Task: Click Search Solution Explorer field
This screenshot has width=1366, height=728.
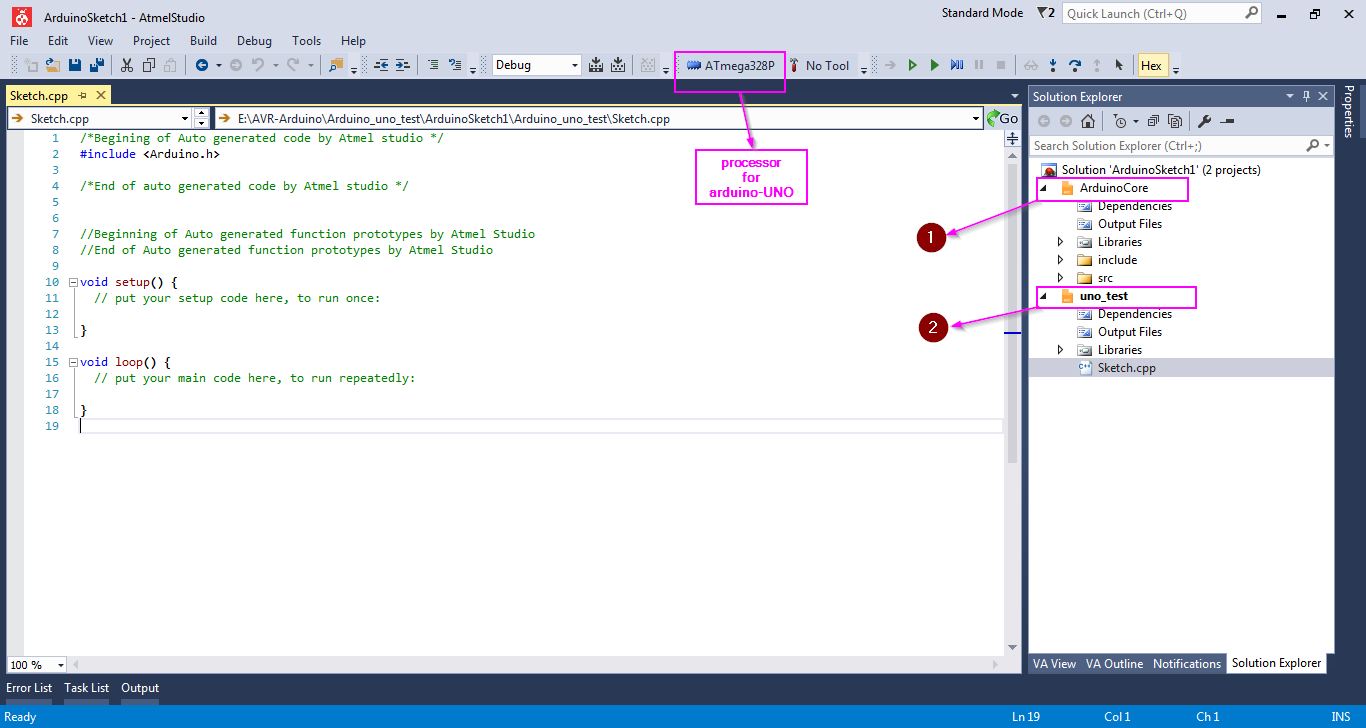Action: 1167,145
